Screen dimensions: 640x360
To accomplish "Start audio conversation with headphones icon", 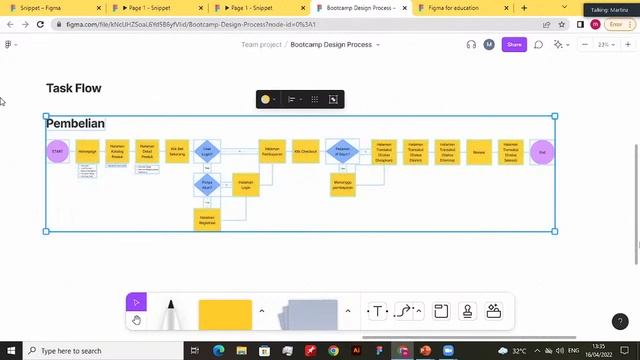I will click(x=471, y=44).
